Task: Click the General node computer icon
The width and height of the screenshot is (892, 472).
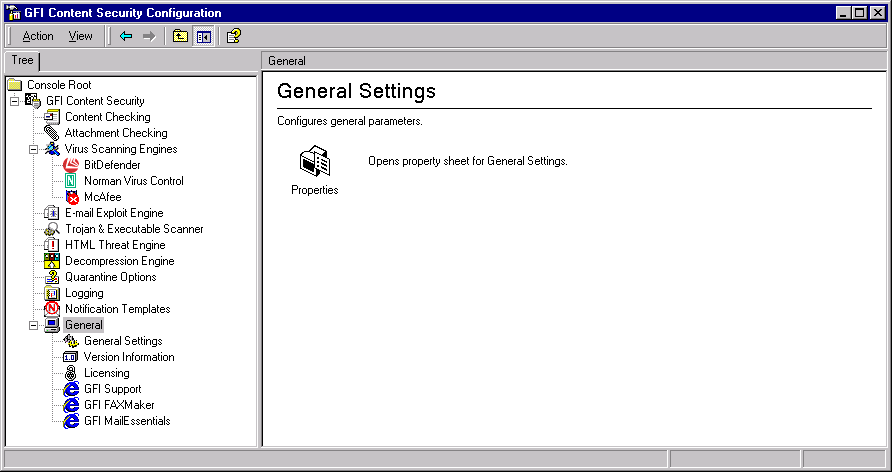Action: click(x=52, y=325)
